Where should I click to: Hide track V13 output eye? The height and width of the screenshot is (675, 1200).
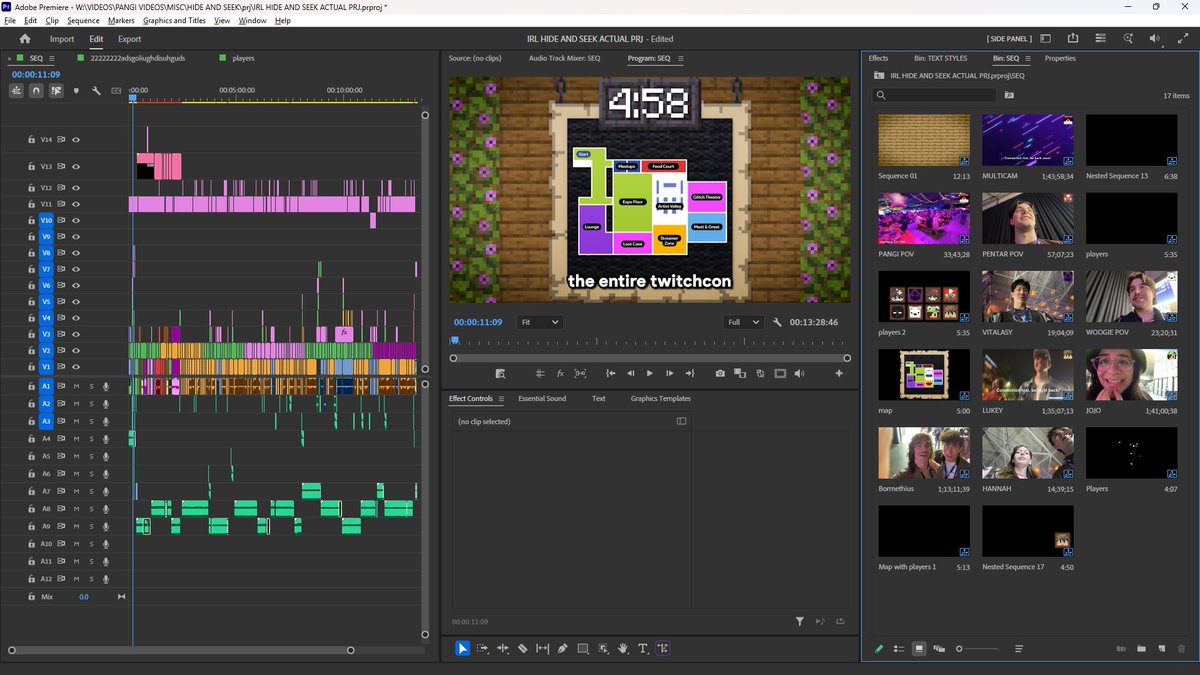tap(75, 166)
